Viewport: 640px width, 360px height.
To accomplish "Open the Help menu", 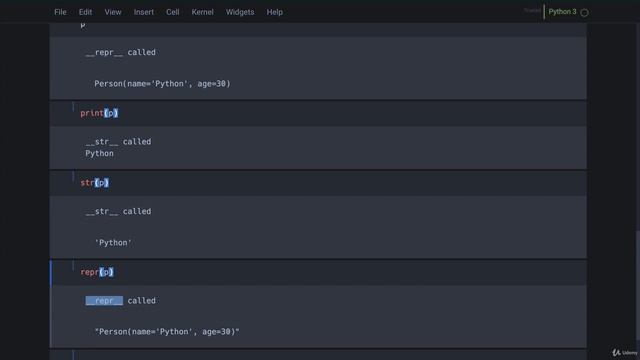I will click(275, 12).
